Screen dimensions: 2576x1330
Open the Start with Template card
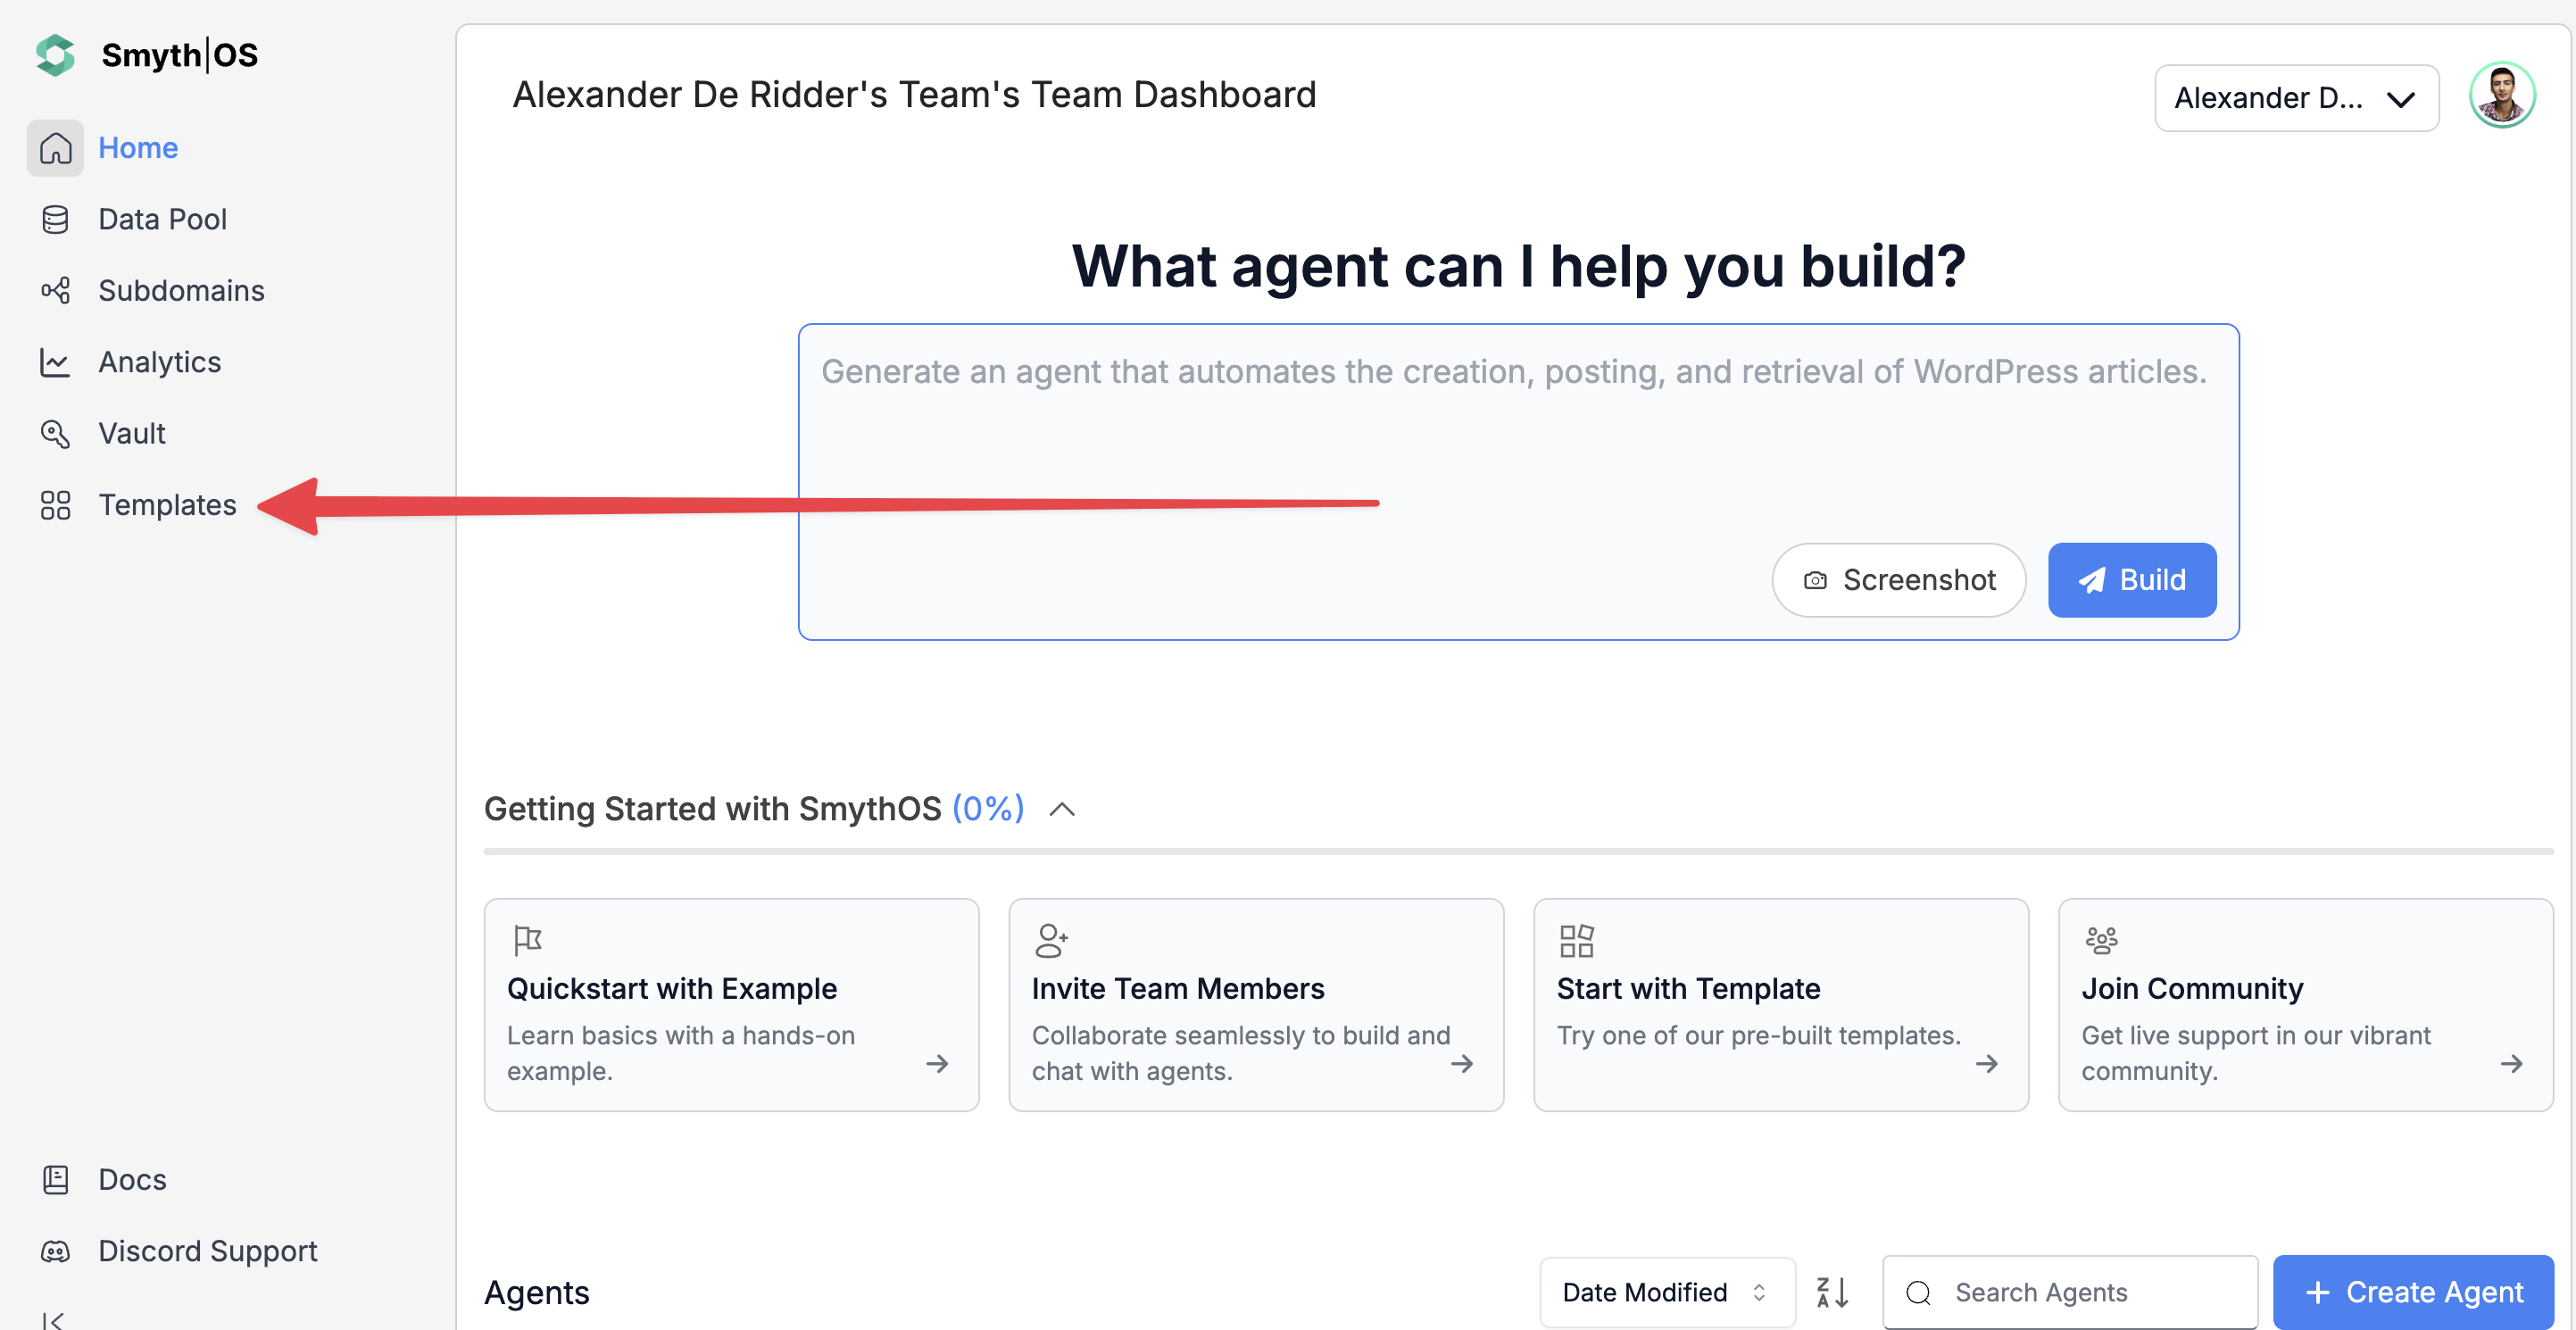pos(1780,1004)
